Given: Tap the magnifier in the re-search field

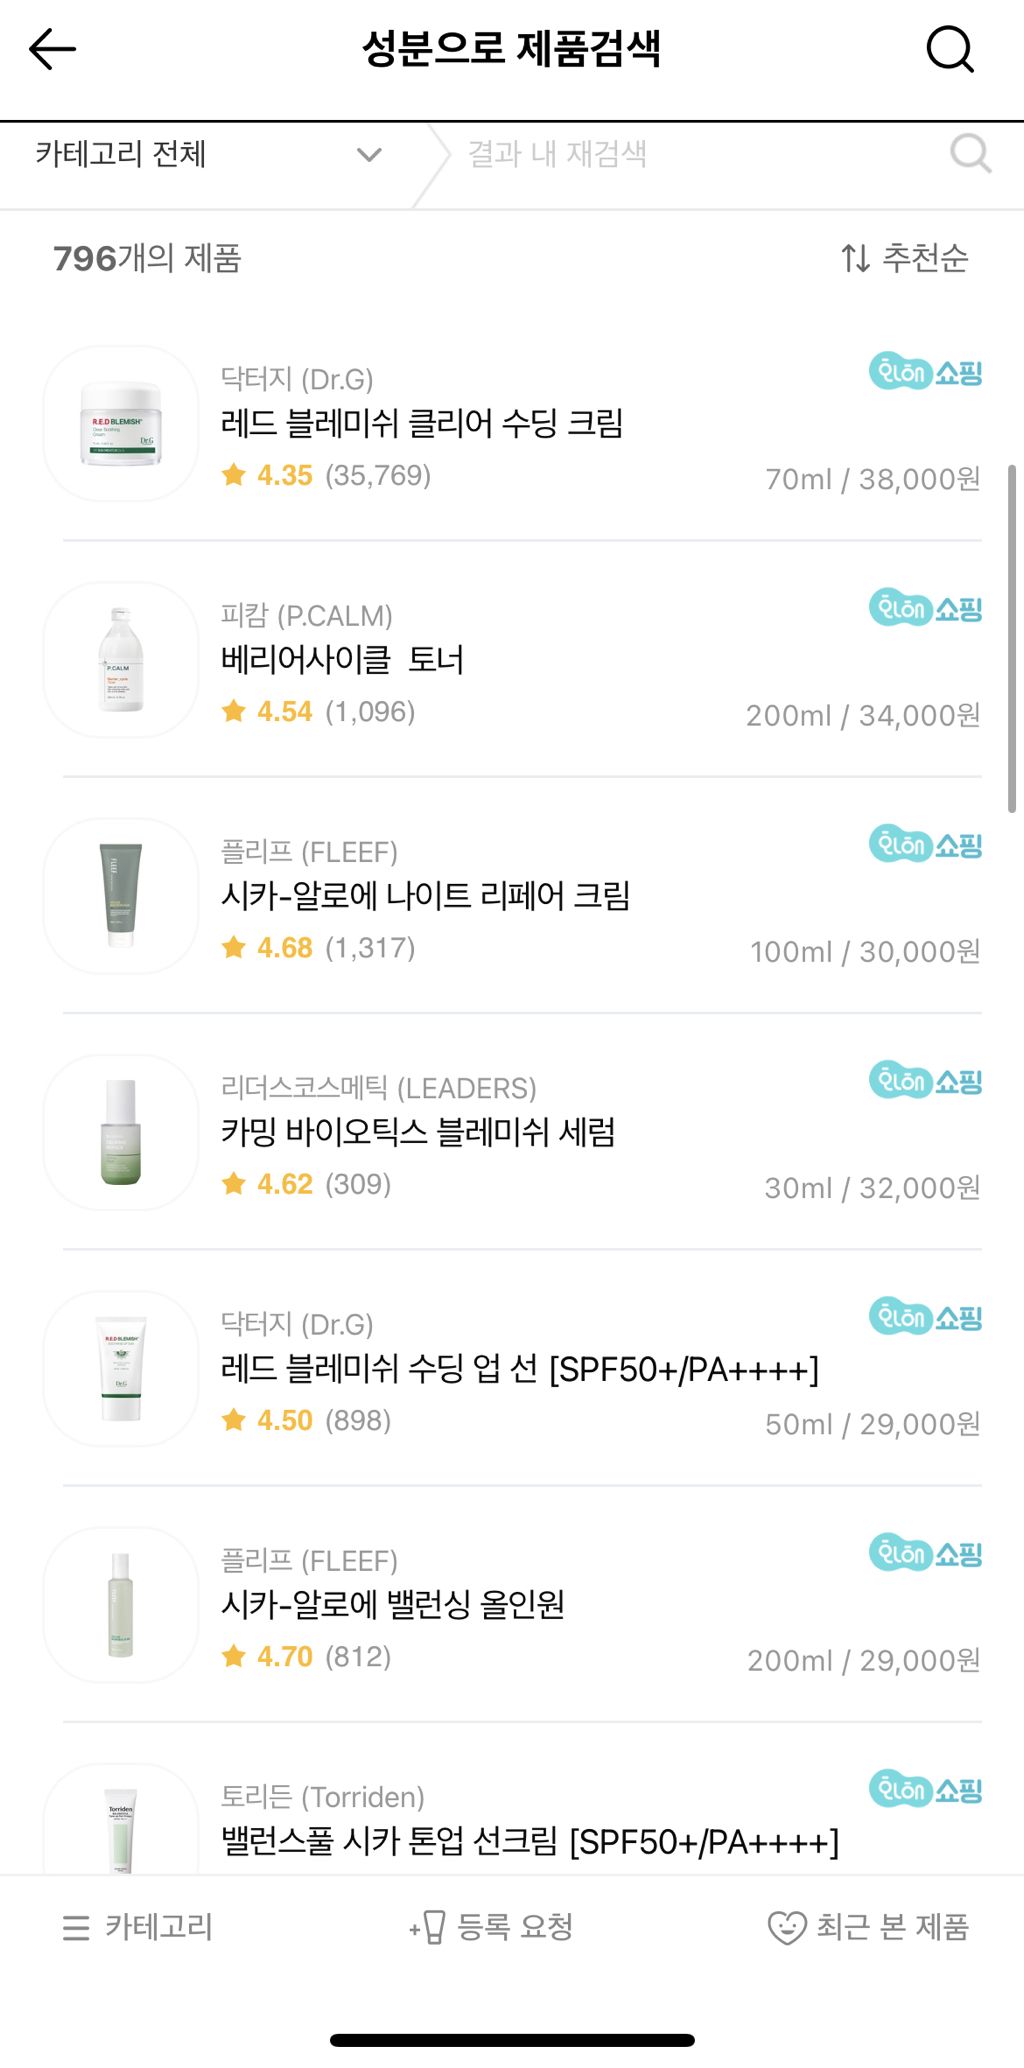Looking at the screenshot, I should 969,154.
